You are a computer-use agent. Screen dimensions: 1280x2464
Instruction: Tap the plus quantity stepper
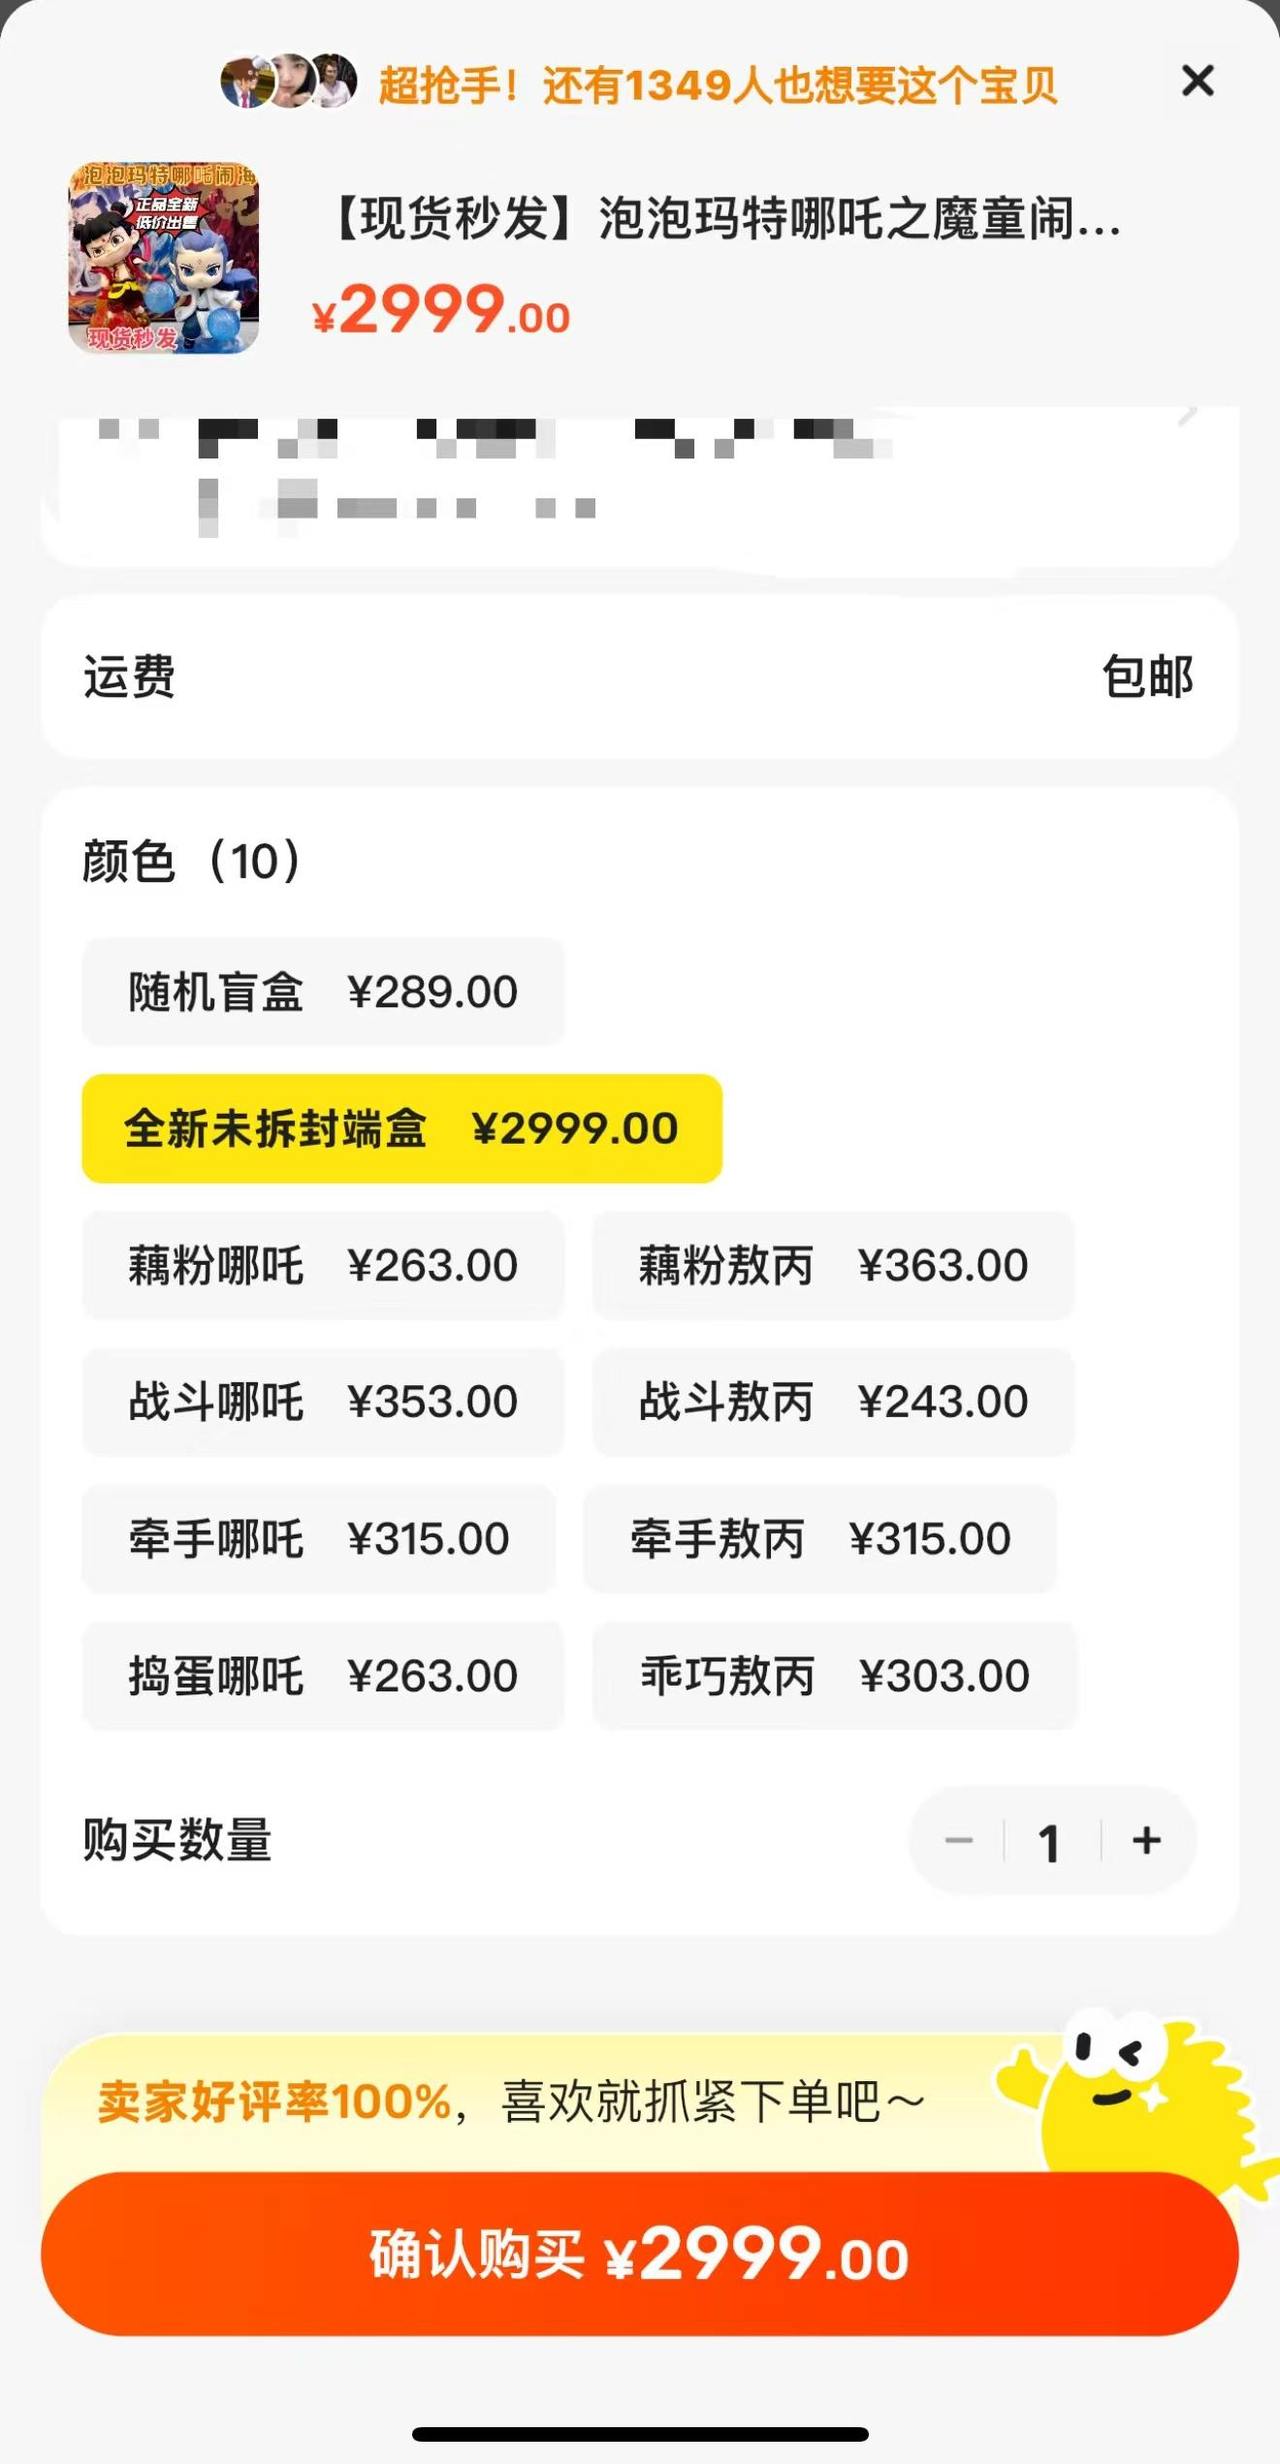click(1147, 1840)
